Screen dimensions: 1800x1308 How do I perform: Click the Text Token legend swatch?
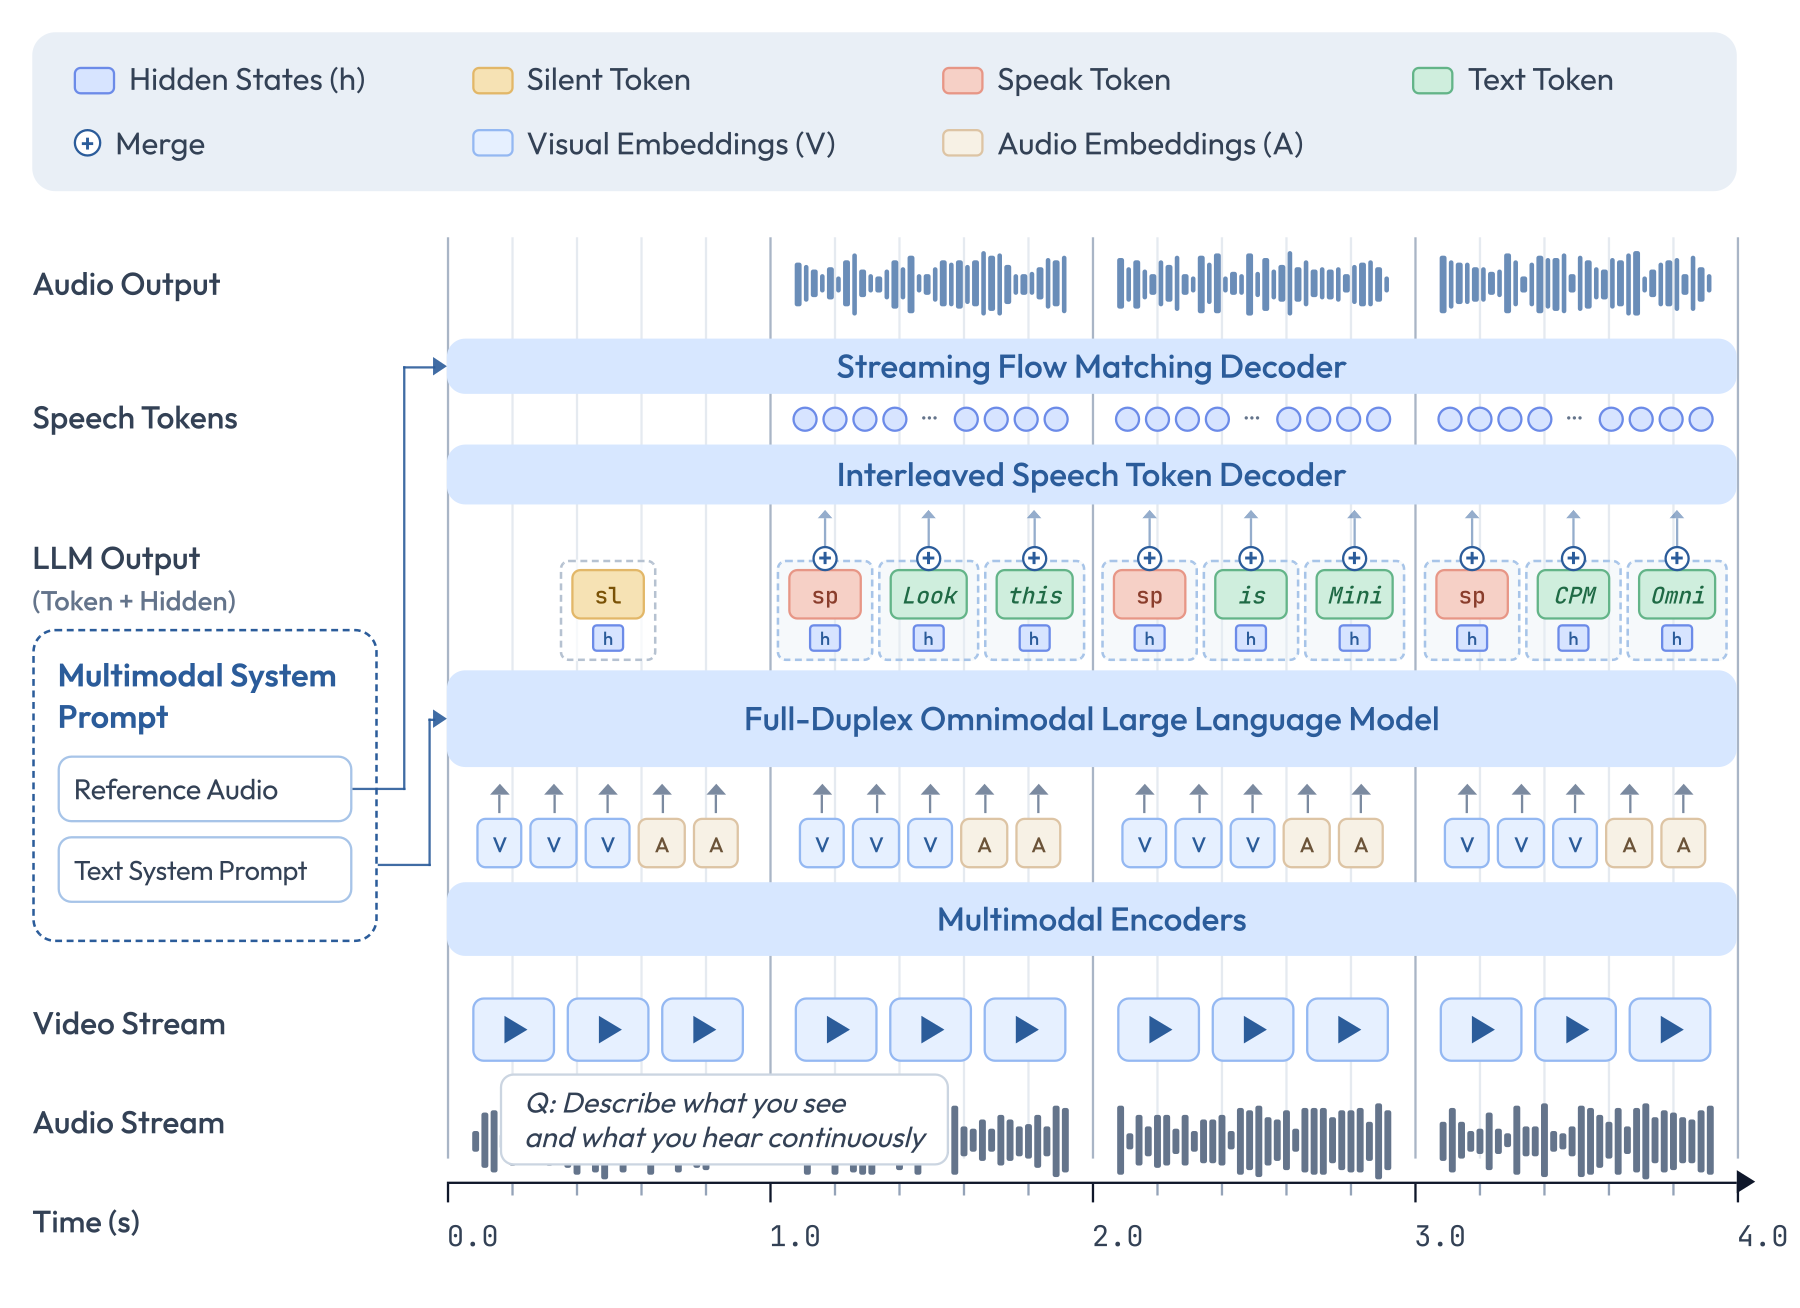point(1432,81)
